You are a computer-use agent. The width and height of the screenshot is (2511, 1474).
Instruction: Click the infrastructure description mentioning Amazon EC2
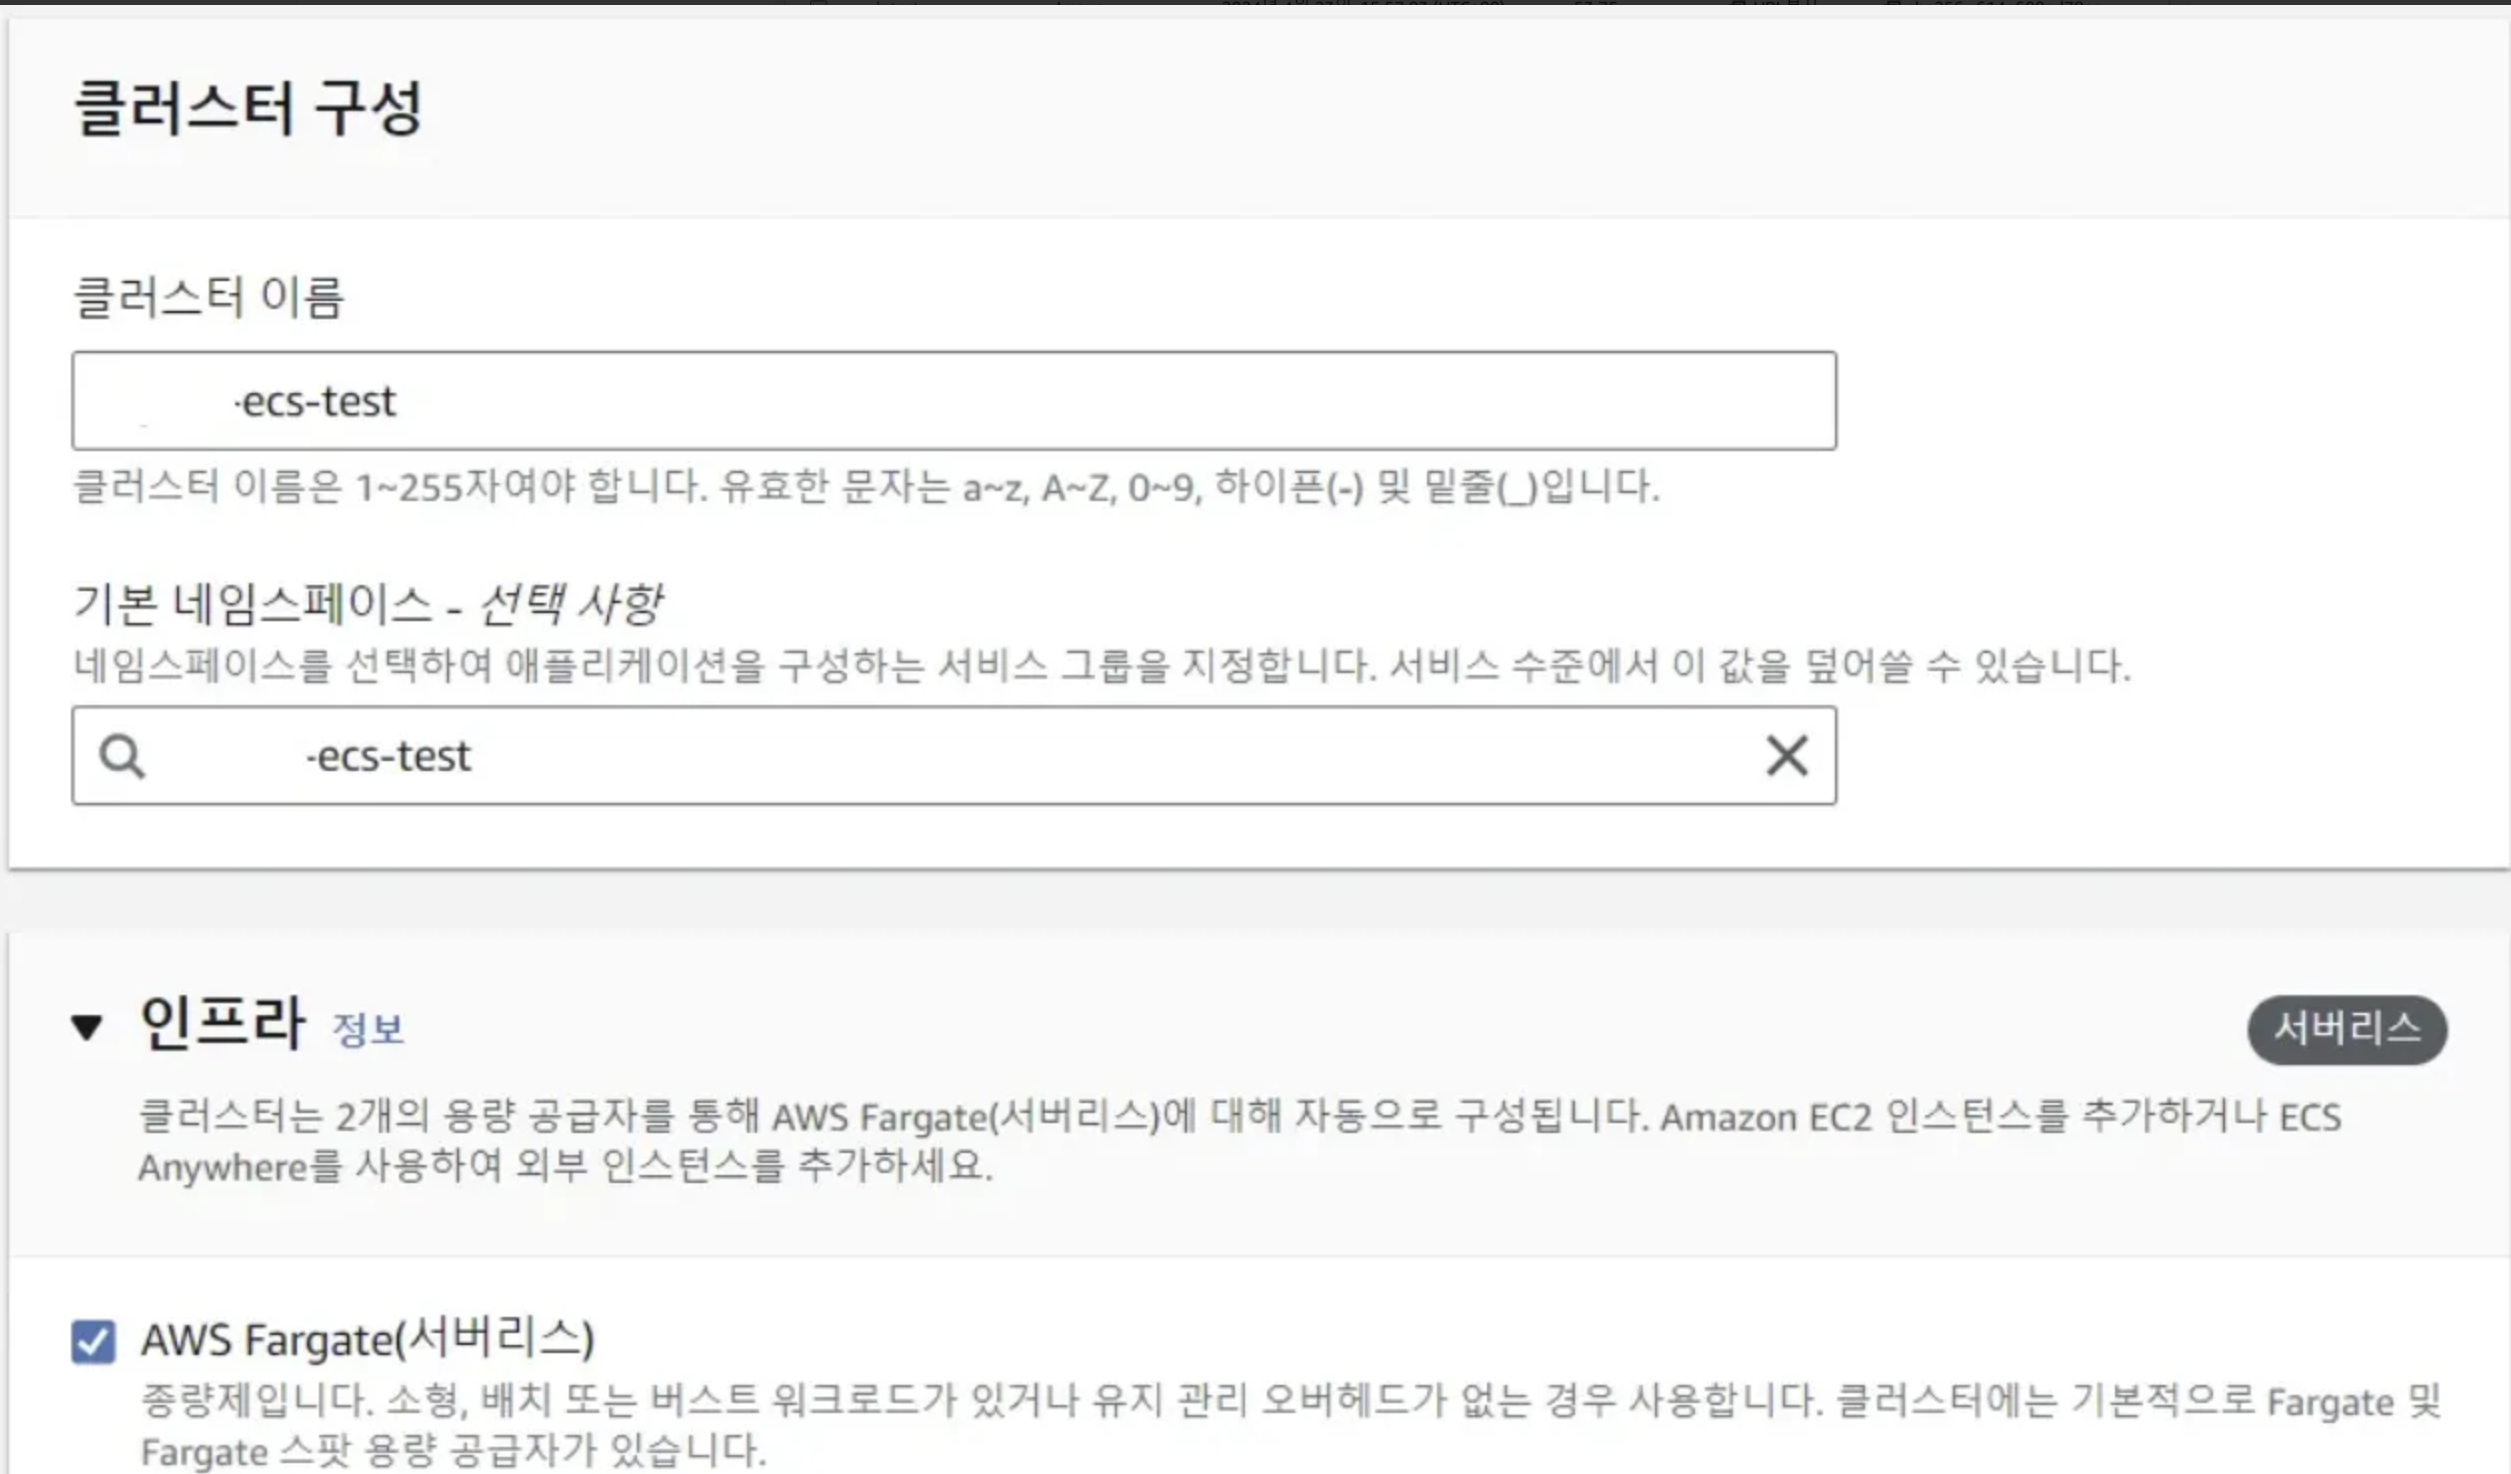point(1240,1141)
